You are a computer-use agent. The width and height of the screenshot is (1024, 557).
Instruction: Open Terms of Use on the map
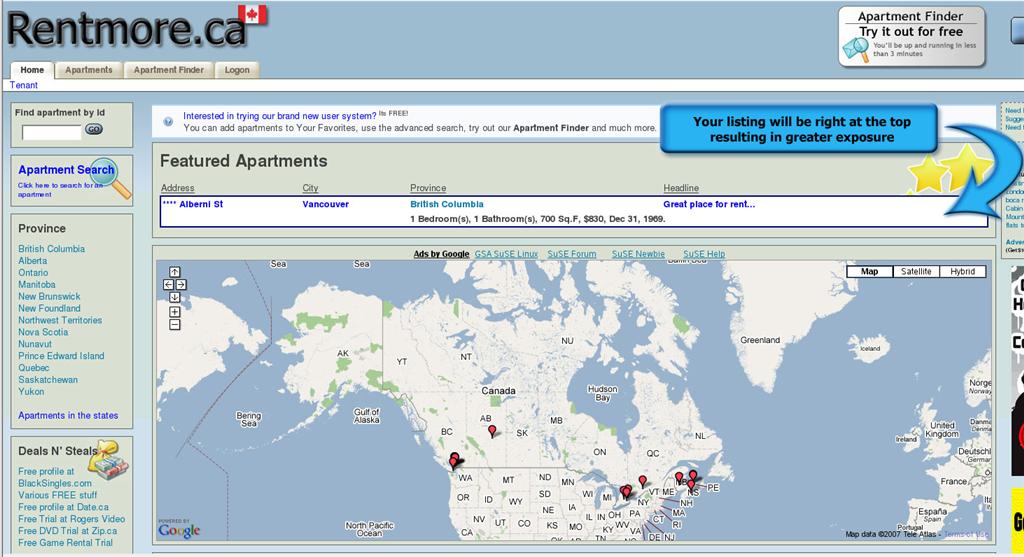(966, 534)
